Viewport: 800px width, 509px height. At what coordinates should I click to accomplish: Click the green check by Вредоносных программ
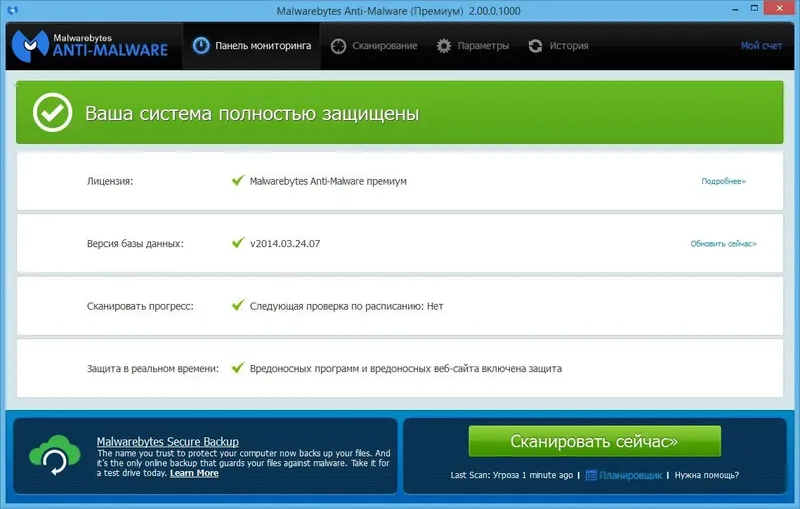(x=238, y=368)
